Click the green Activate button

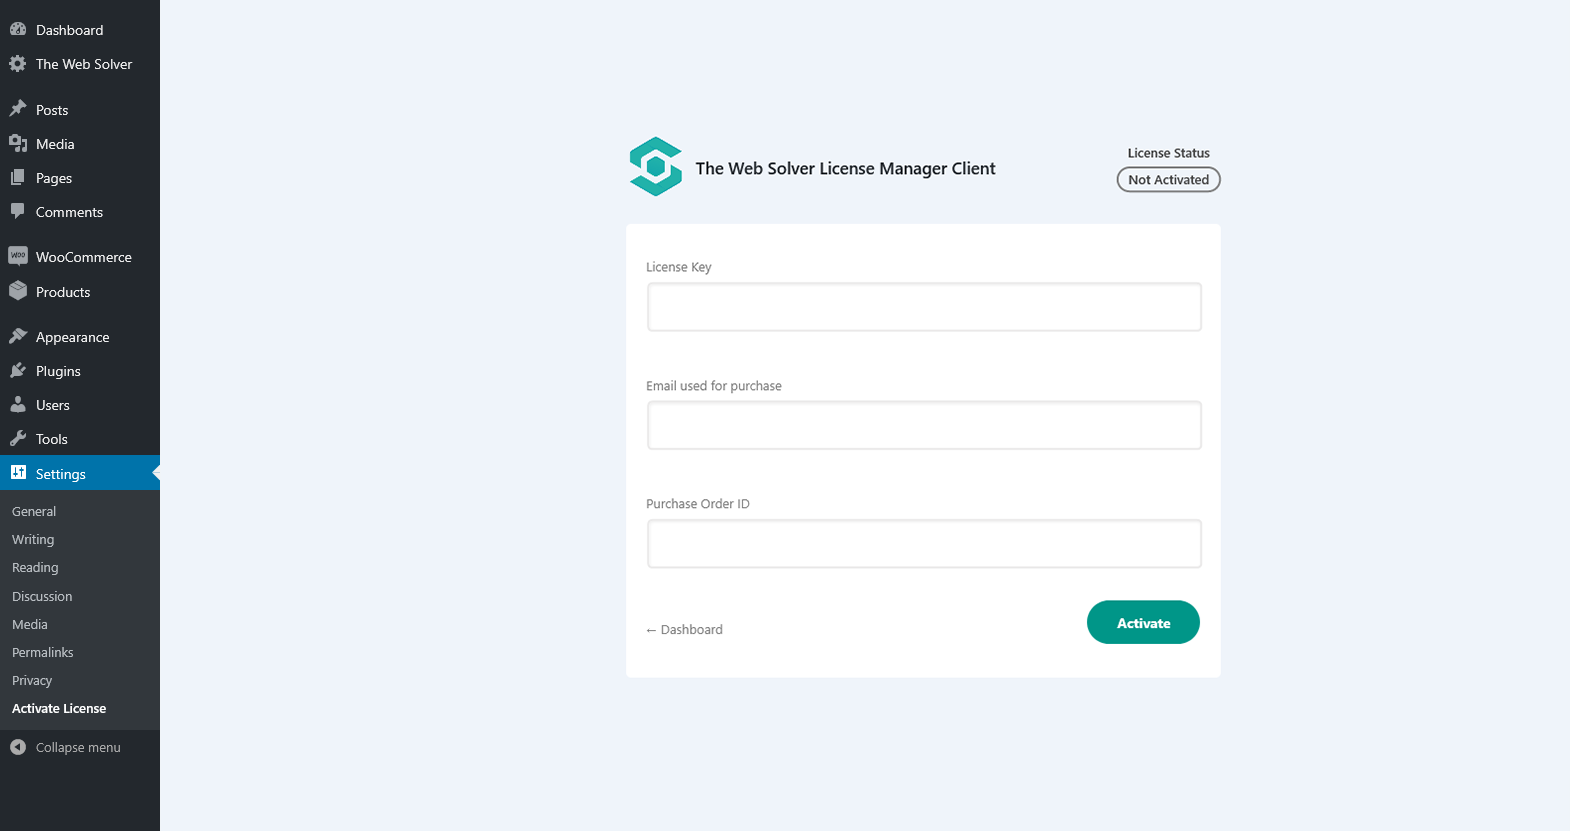coord(1143,622)
